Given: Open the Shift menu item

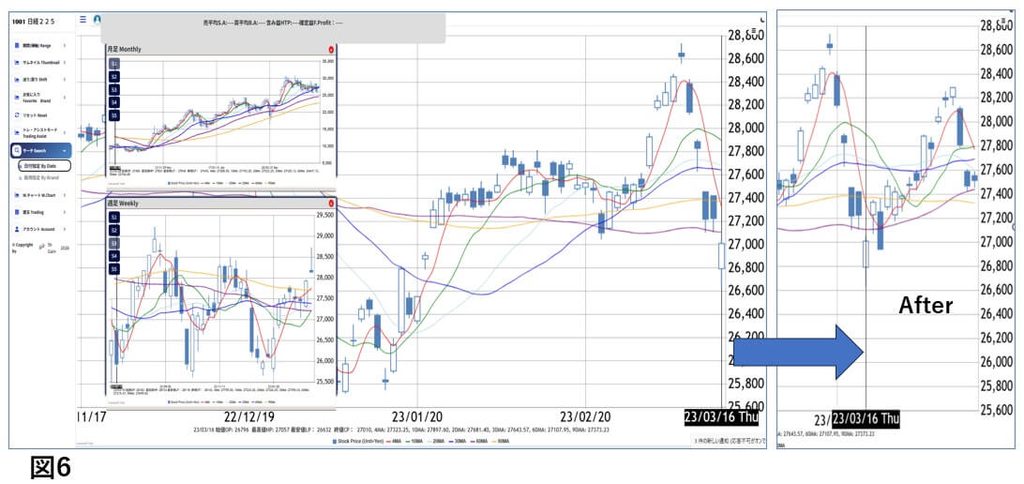Looking at the screenshot, I should coord(40,81).
